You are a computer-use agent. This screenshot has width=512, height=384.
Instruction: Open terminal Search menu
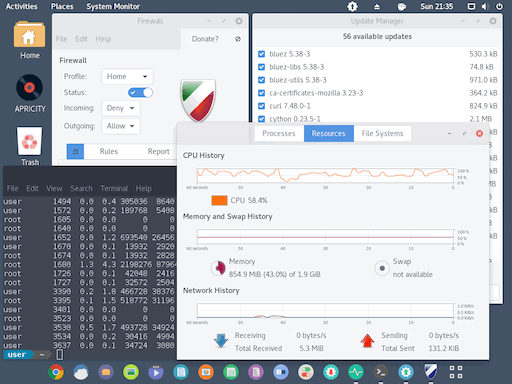[x=81, y=189]
